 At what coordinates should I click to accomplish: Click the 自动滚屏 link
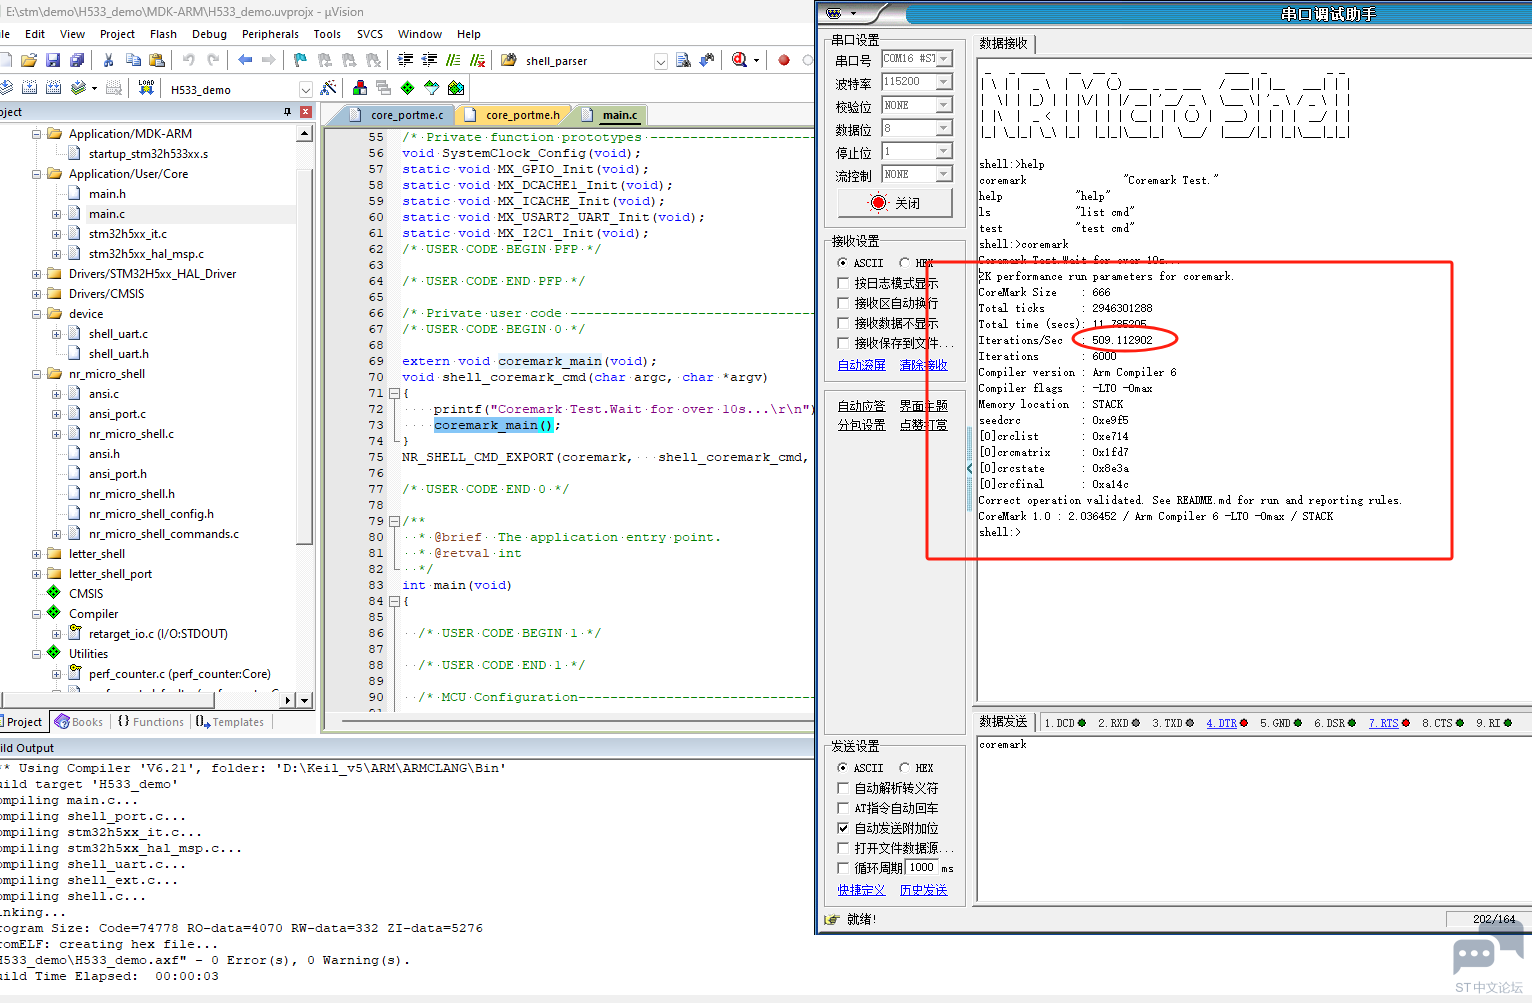tap(861, 365)
